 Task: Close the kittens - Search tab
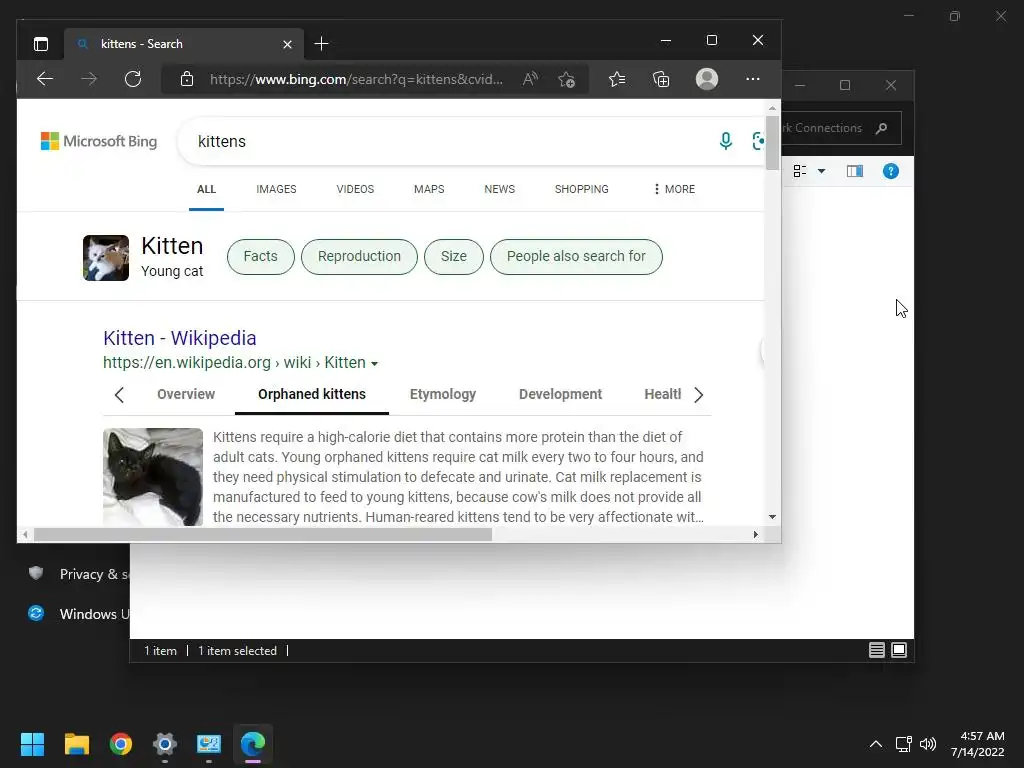tap(287, 44)
